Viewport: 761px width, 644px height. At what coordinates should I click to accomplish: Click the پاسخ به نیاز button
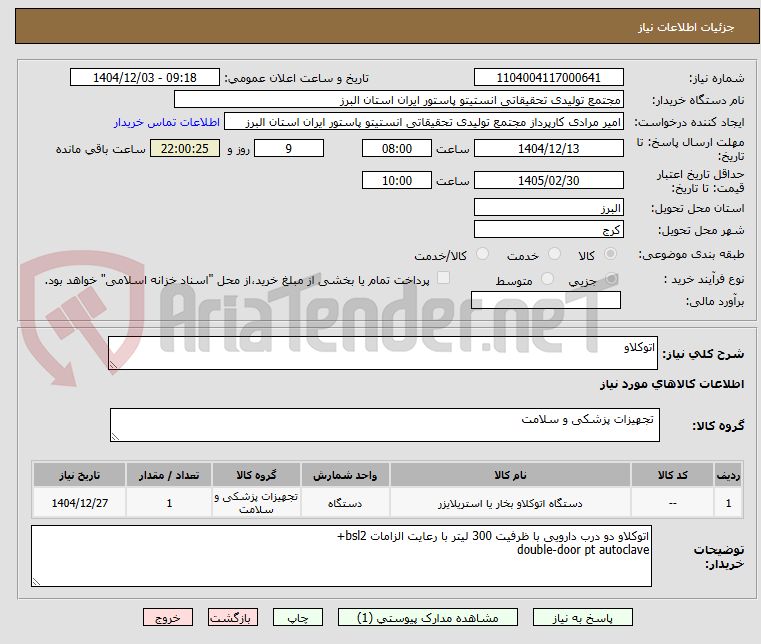[x=582, y=617]
